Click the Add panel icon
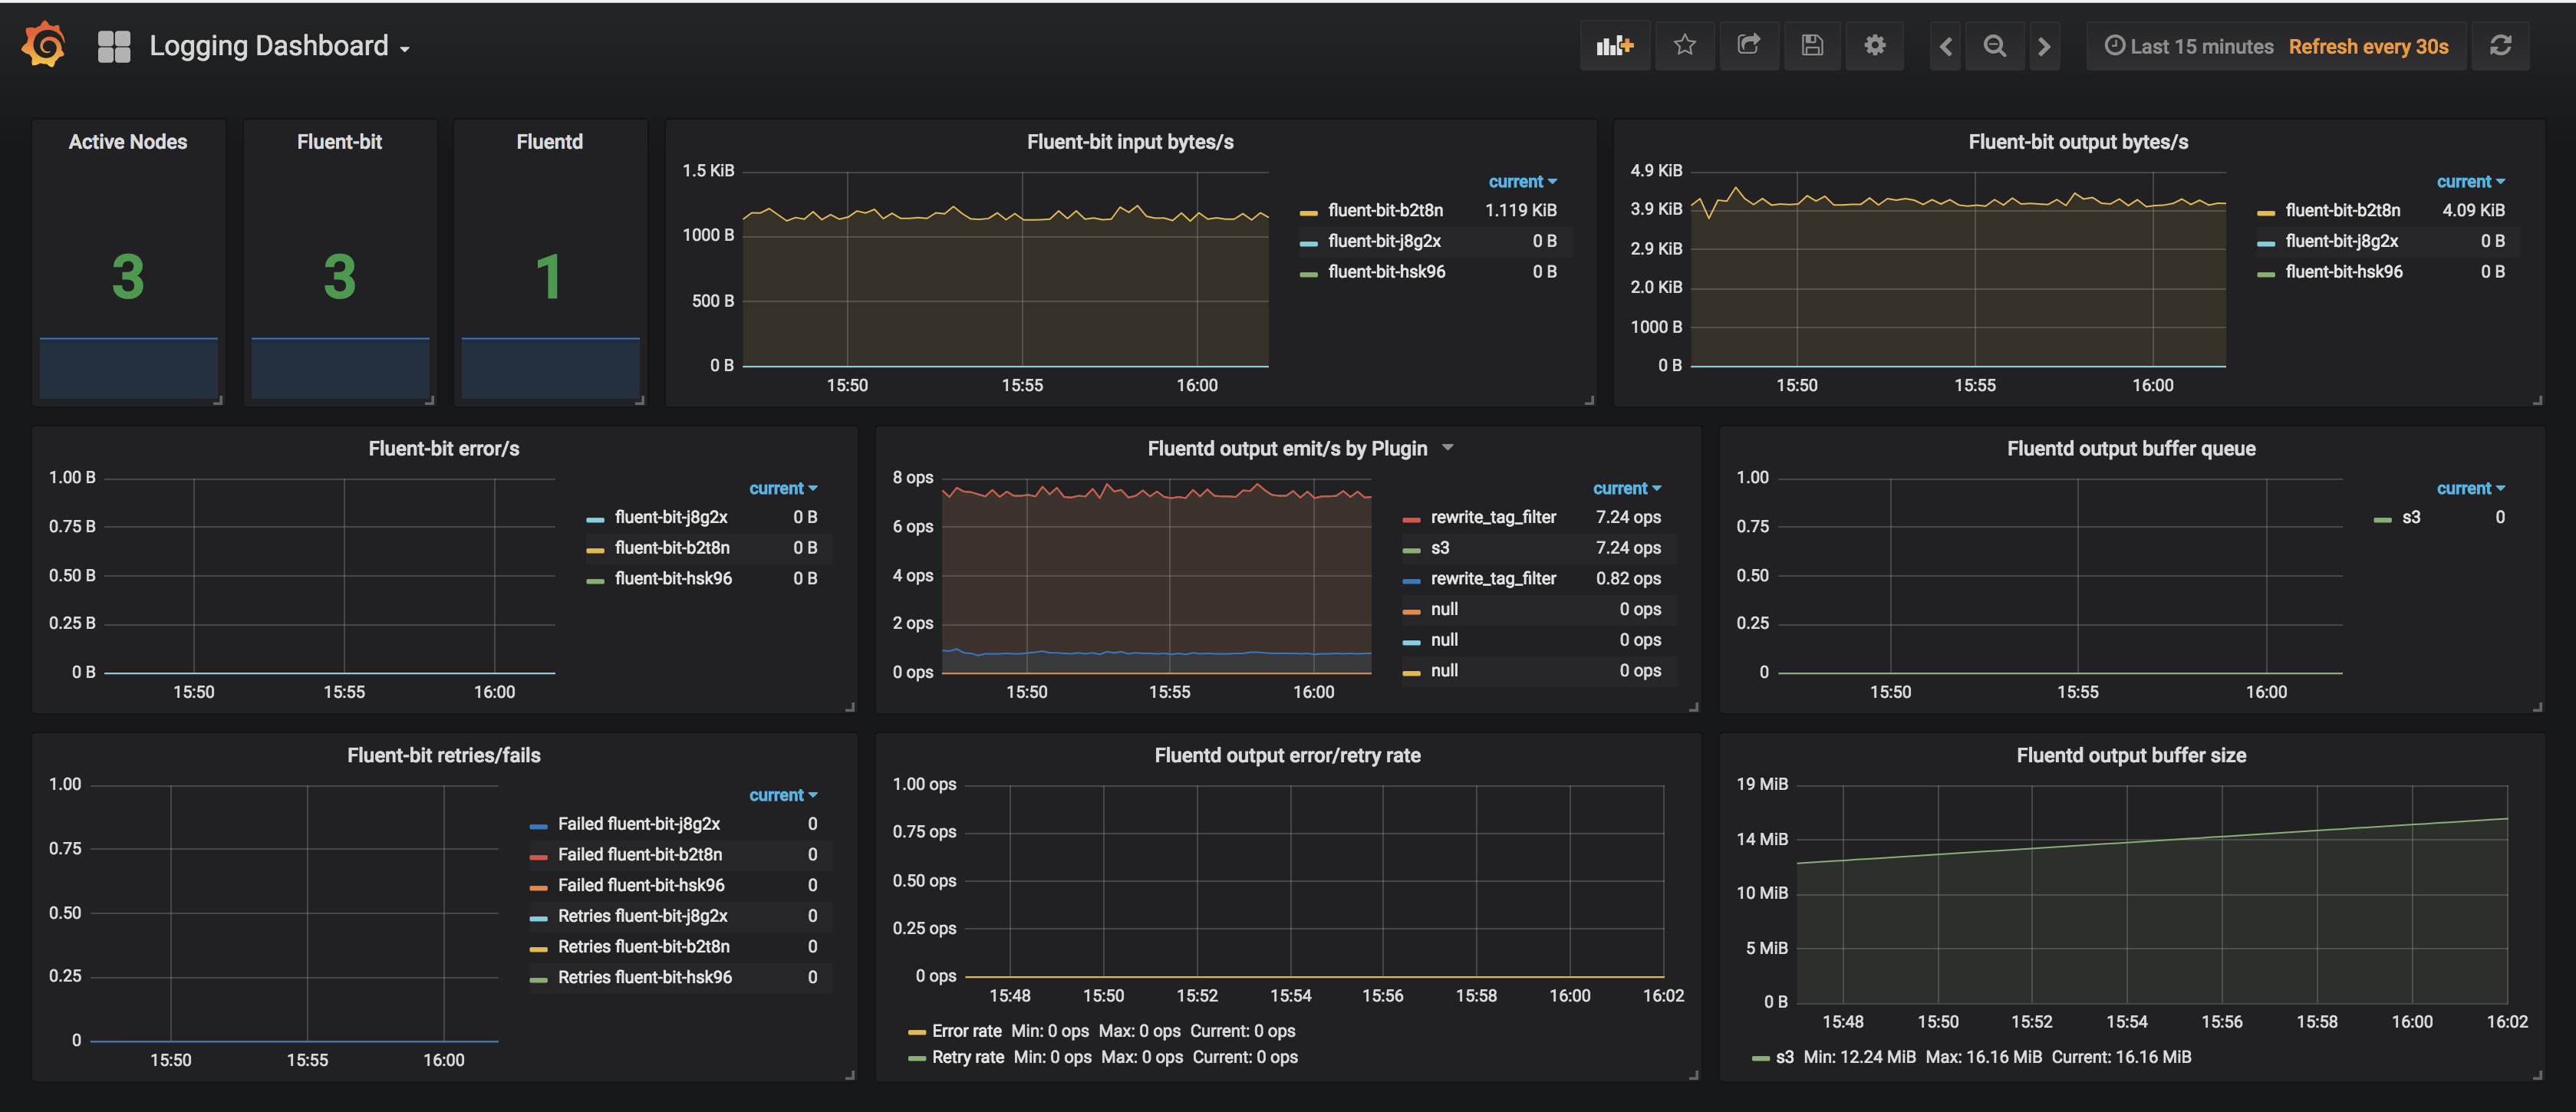 coord(1614,46)
